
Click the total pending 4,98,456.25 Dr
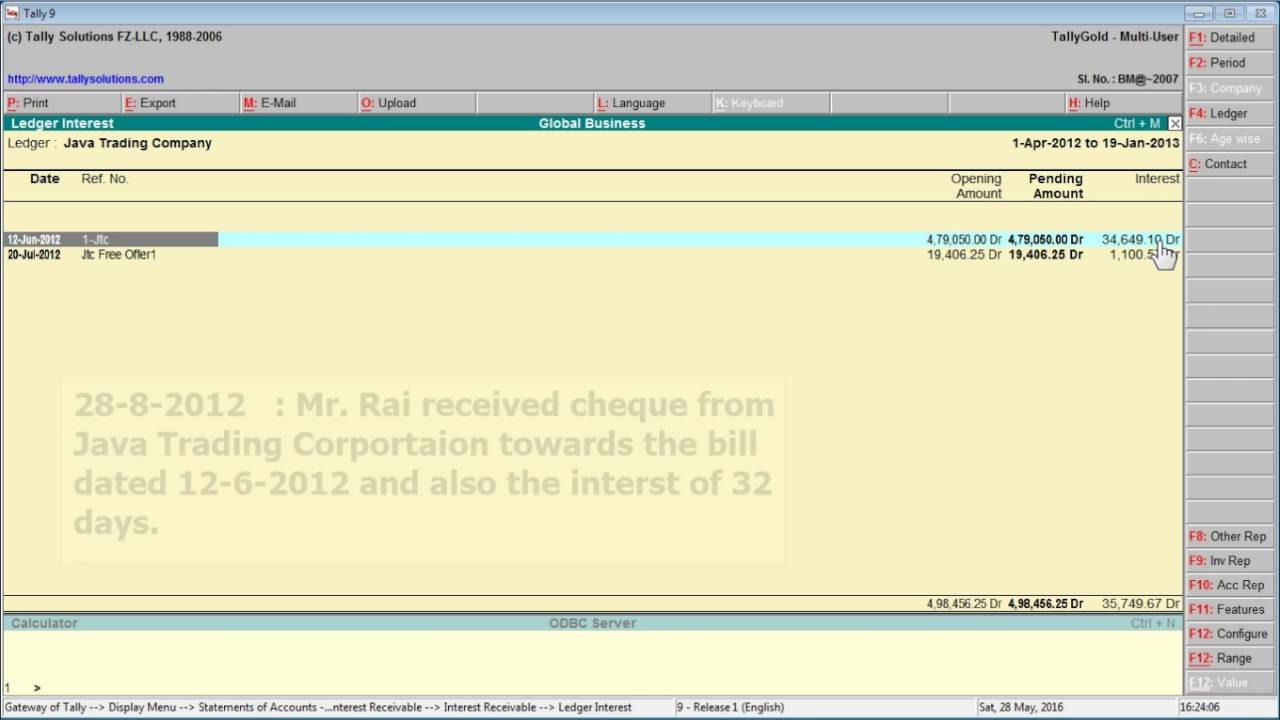click(1045, 604)
